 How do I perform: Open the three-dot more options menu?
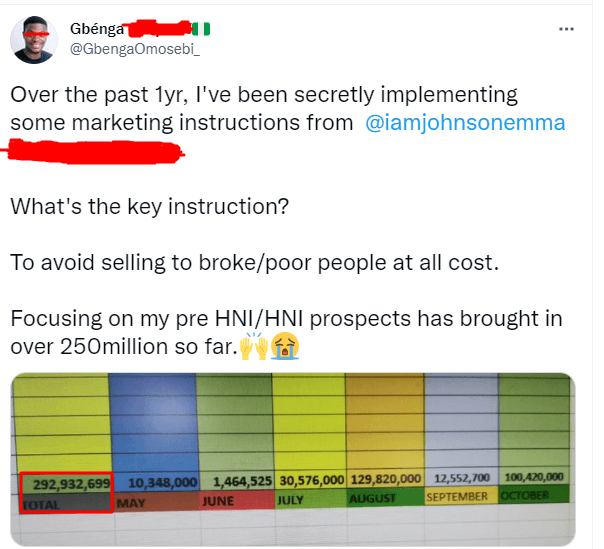(566, 29)
